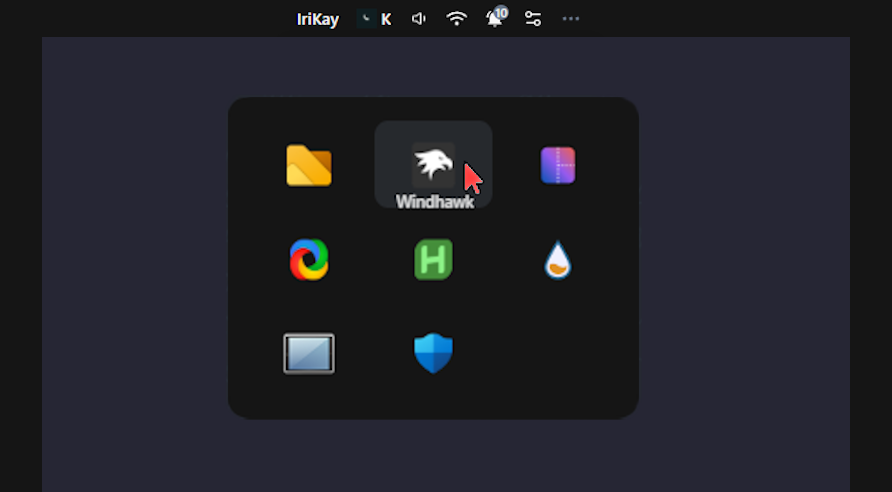This screenshot has height=492, width=892.
Task: Click the K indicator with dark icon
Action: 374,19
